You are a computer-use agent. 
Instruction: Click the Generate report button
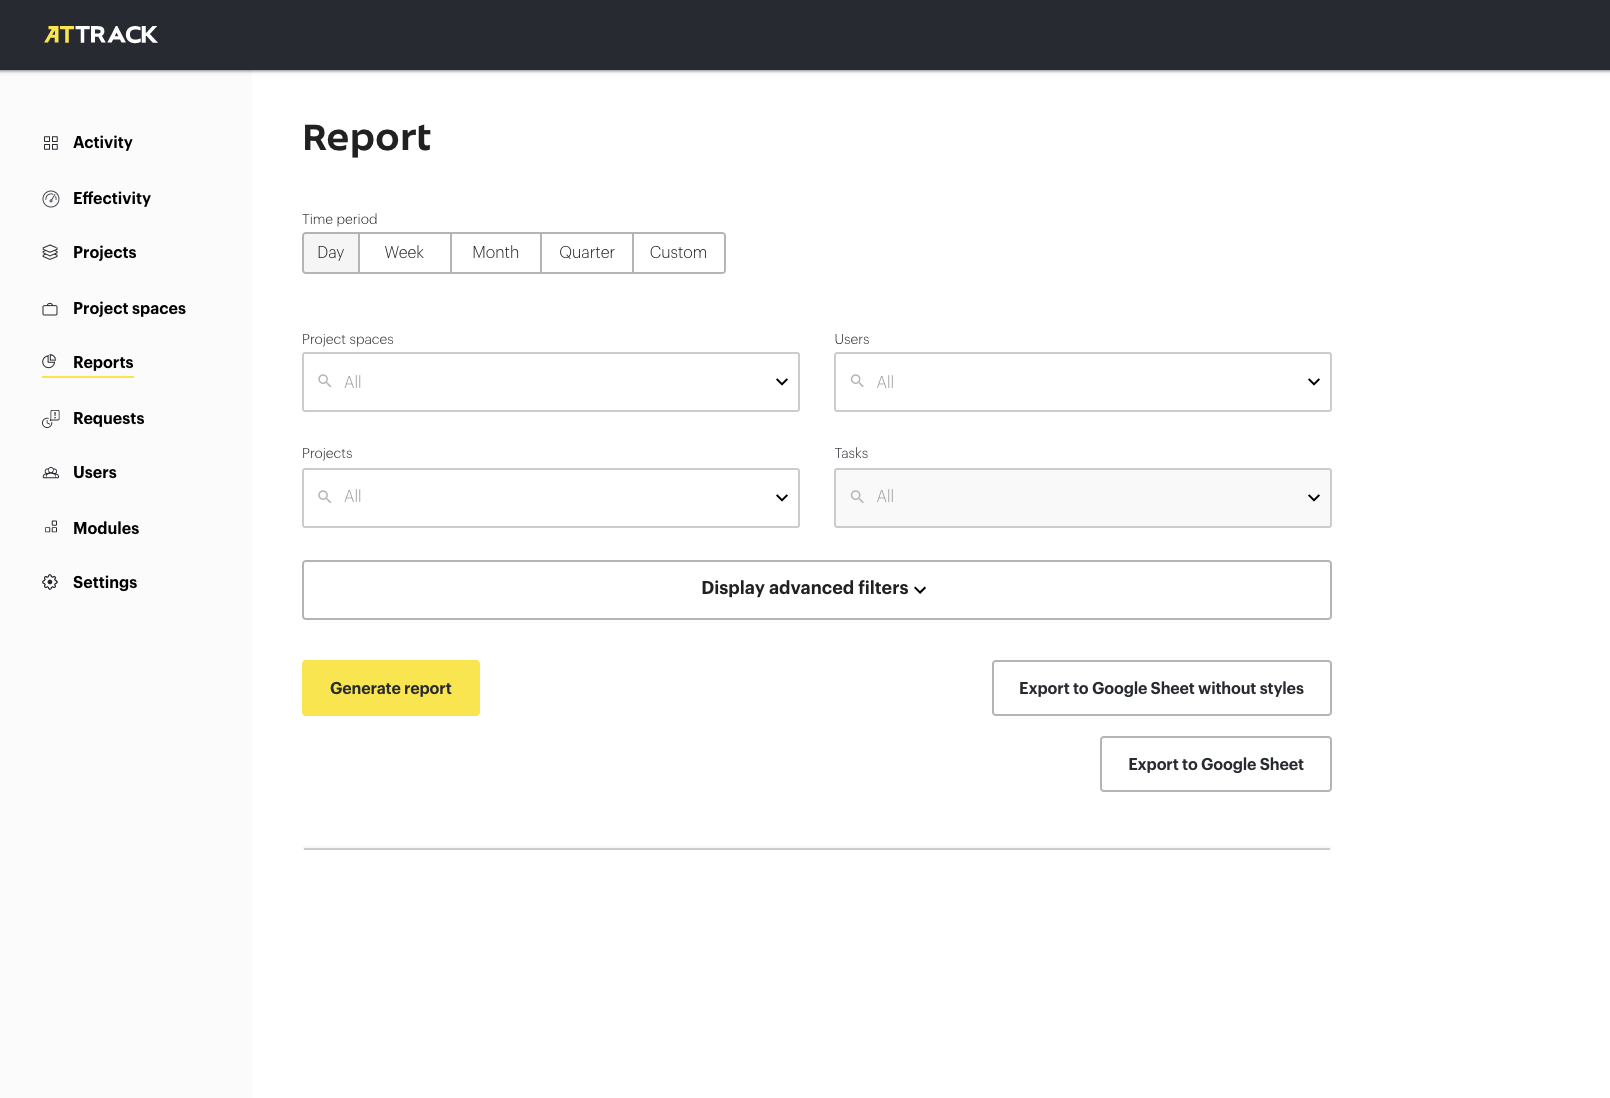(390, 687)
